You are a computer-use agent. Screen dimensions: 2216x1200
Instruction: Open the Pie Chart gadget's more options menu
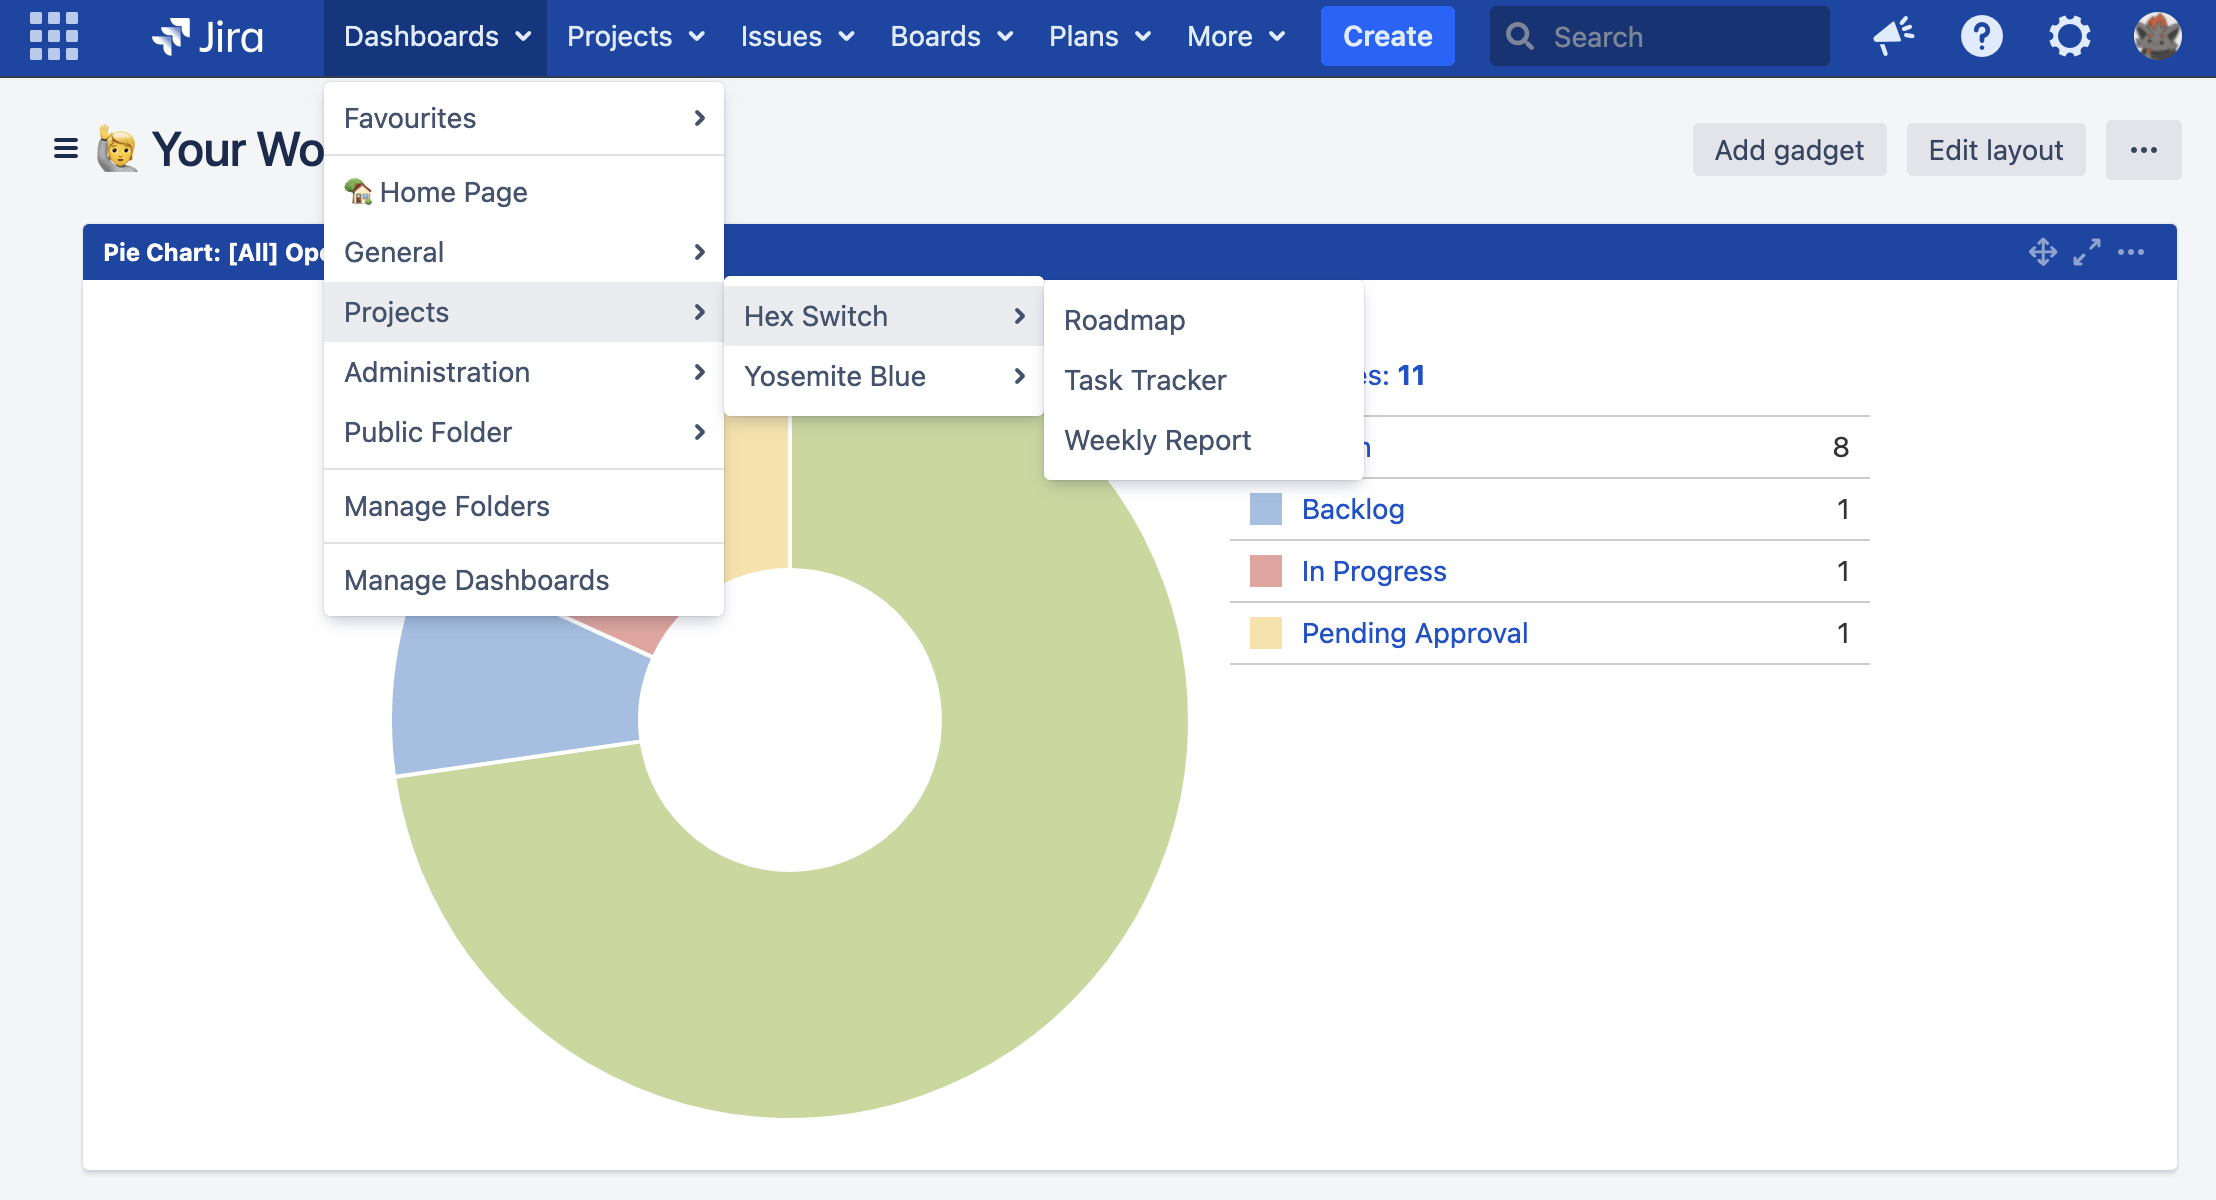[x=2132, y=252]
